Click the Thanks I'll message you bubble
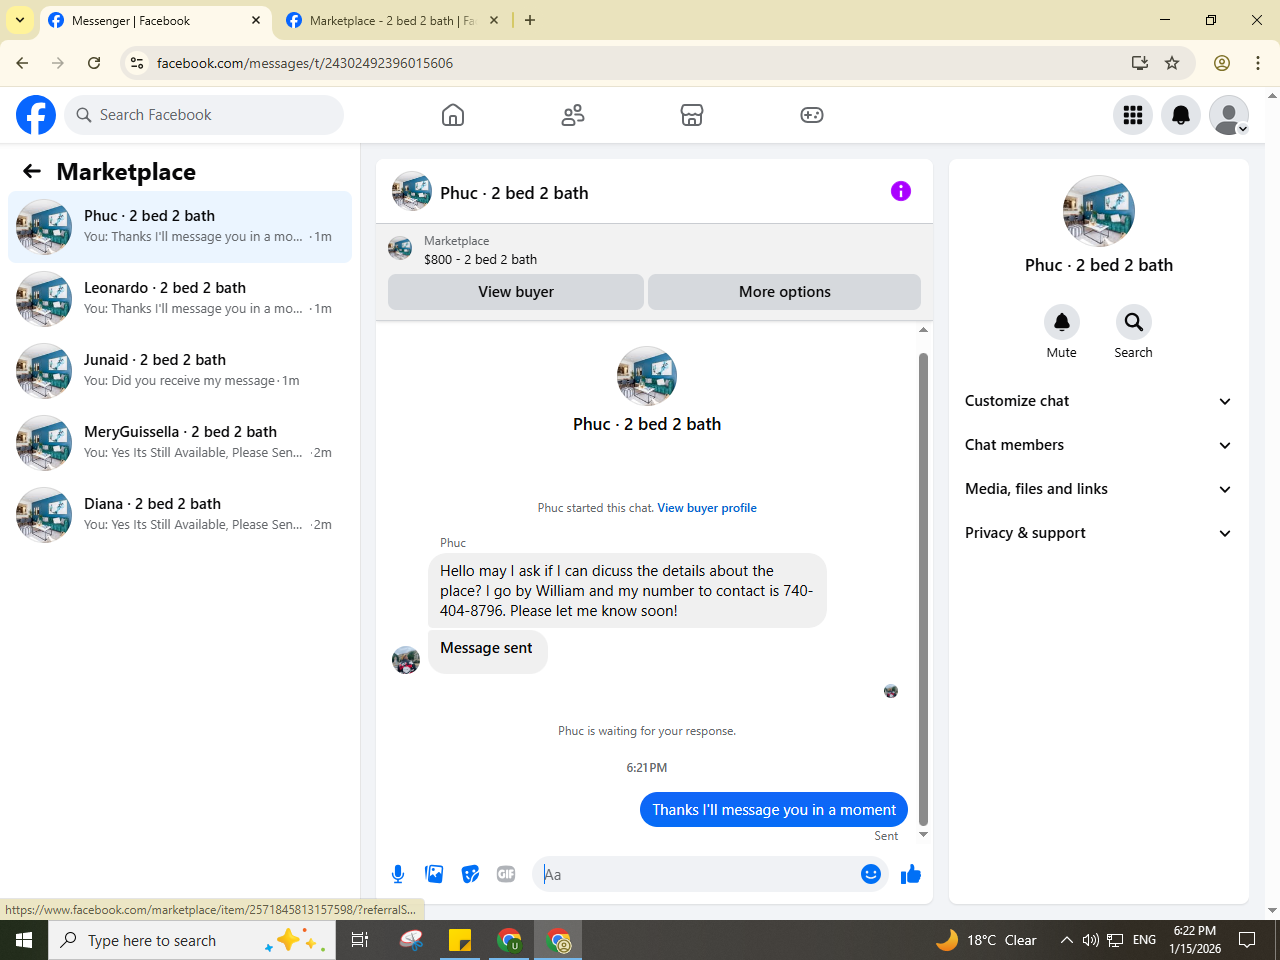This screenshot has width=1280, height=960. 774,810
